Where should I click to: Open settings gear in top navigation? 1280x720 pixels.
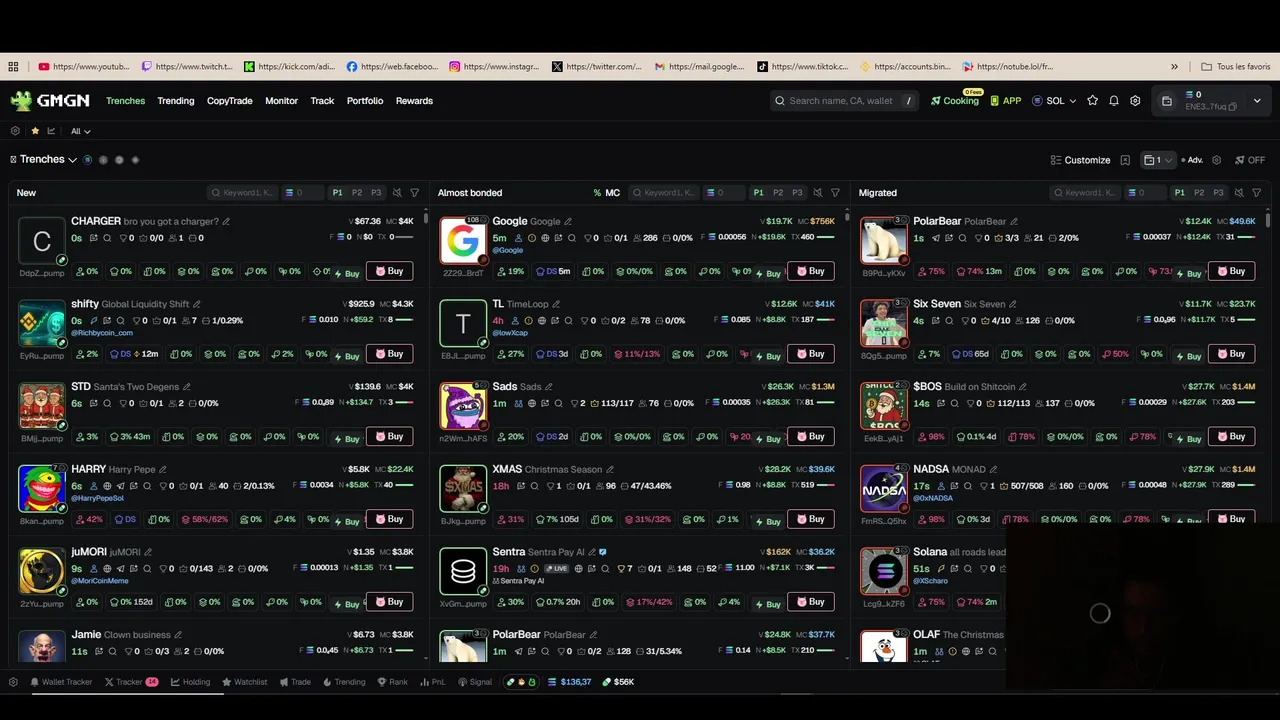[1135, 101]
